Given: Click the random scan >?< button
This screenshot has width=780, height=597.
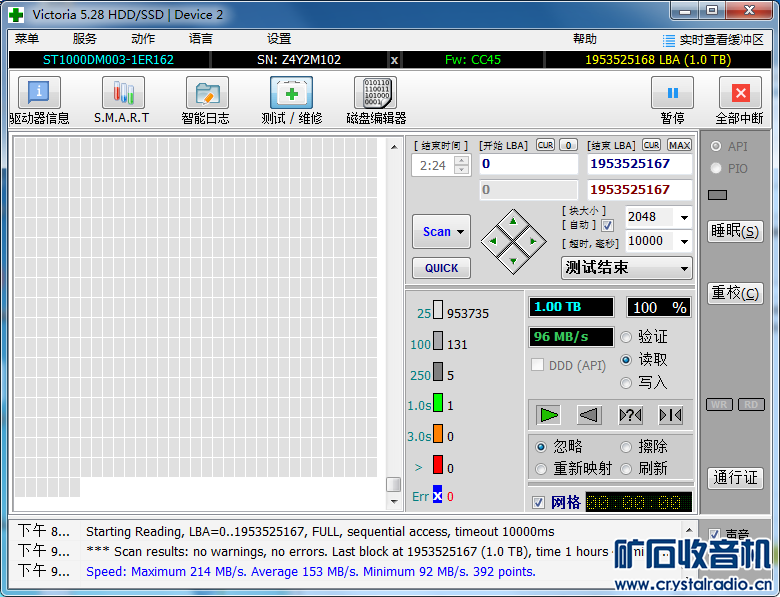Looking at the screenshot, I should pos(630,415).
